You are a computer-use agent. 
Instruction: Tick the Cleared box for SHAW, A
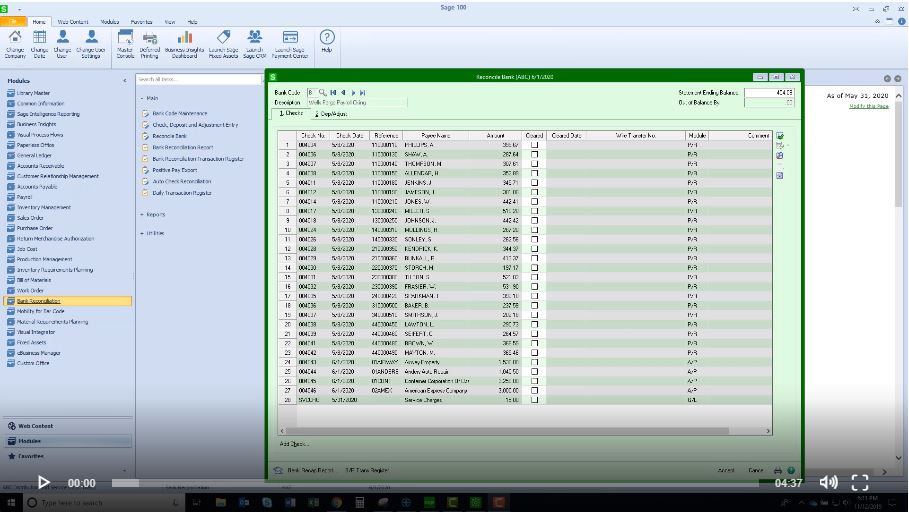click(534, 154)
